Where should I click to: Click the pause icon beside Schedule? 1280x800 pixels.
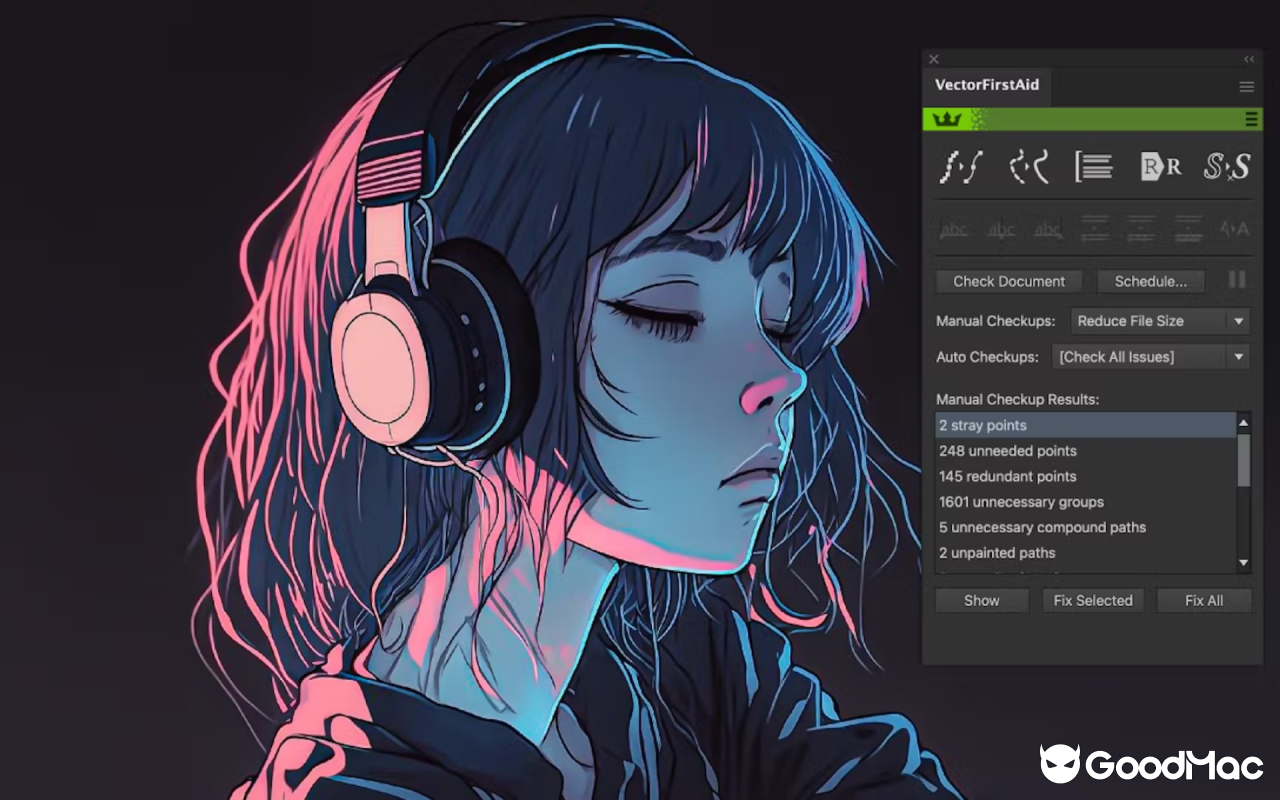coord(1237,281)
